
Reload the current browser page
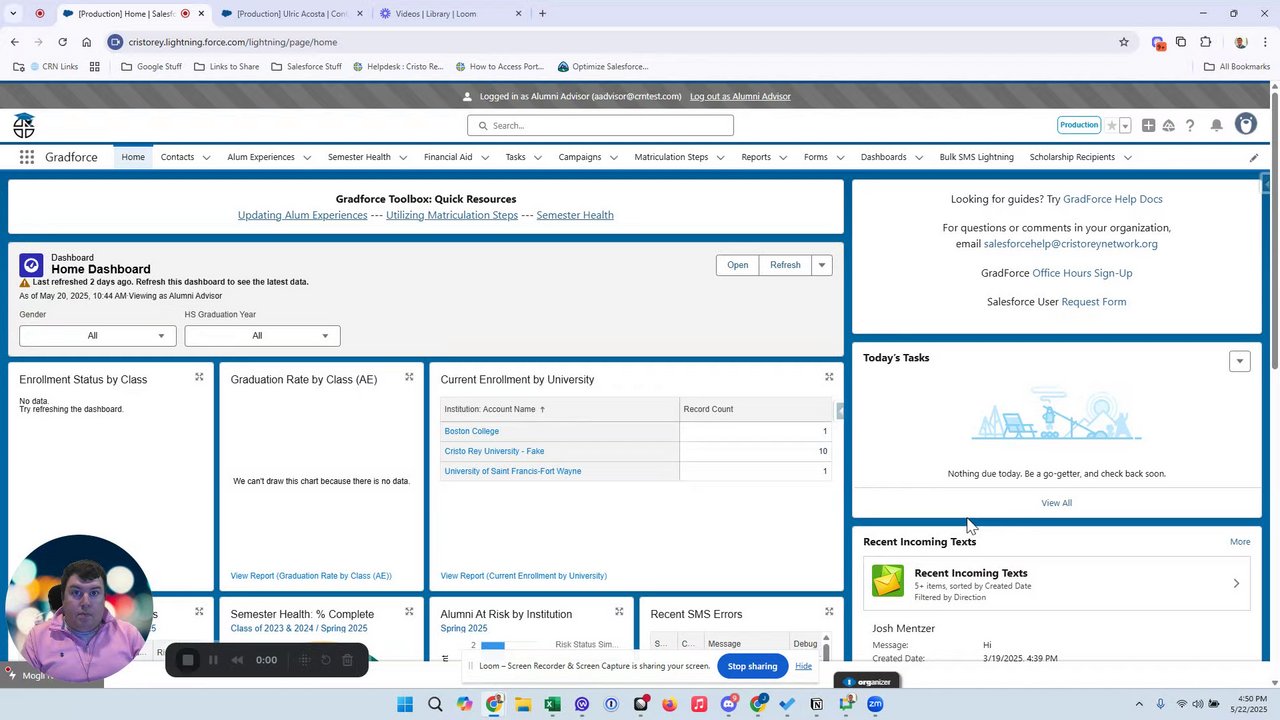tap(62, 42)
